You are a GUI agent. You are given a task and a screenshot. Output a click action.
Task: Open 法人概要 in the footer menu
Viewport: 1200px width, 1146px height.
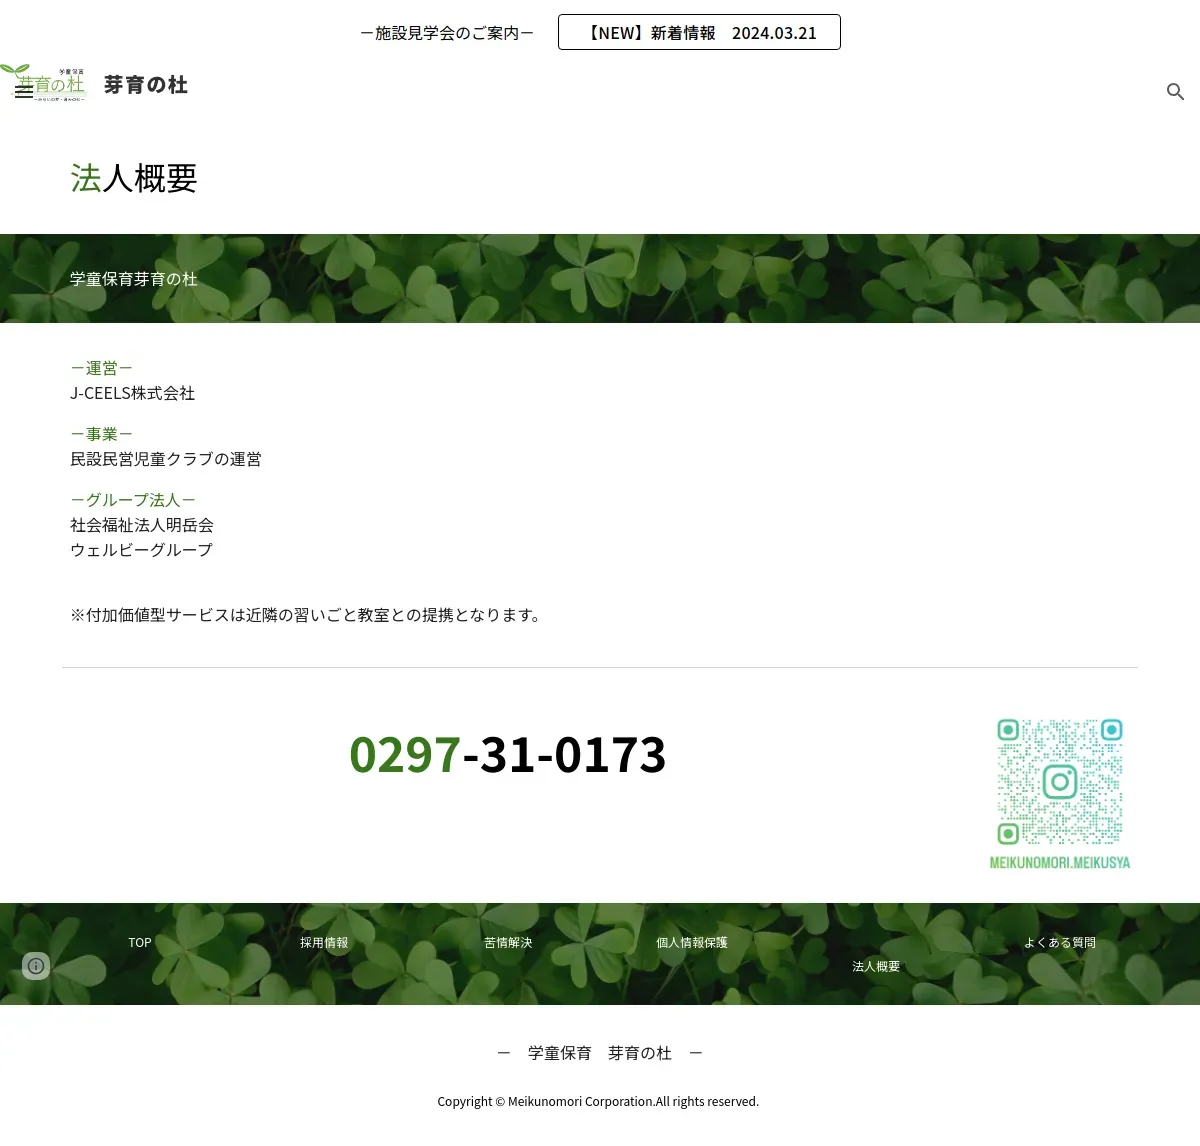(x=876, y=966)
